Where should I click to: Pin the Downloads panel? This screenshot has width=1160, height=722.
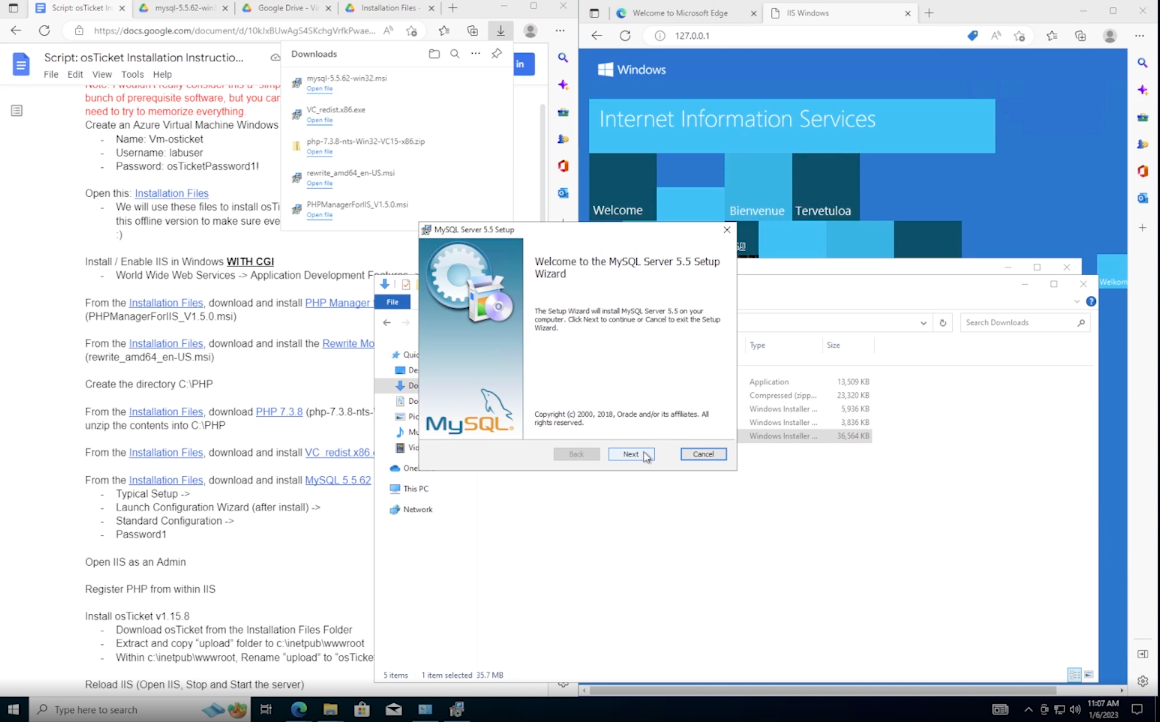[x=496, y=54]
